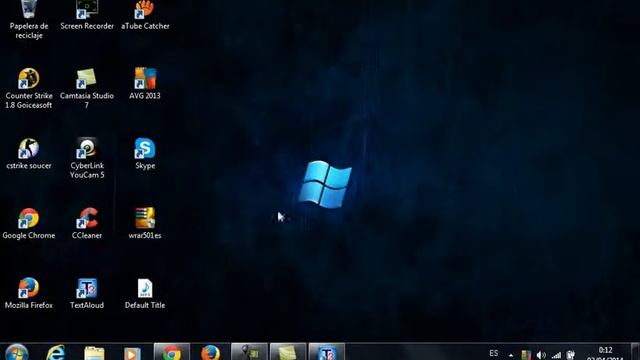Select the AVG 2013 desktop icon
This screenshot has width=640, height=360.
click(145, 83)
